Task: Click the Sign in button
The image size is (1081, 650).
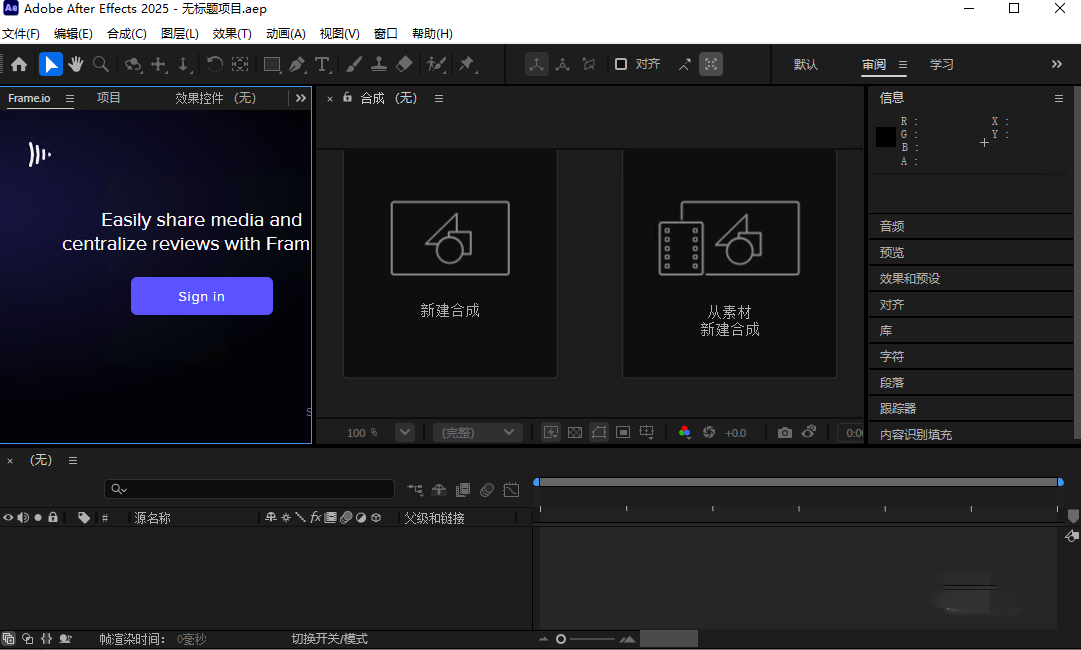Action: pyautogui.click(x=202, y=296)
